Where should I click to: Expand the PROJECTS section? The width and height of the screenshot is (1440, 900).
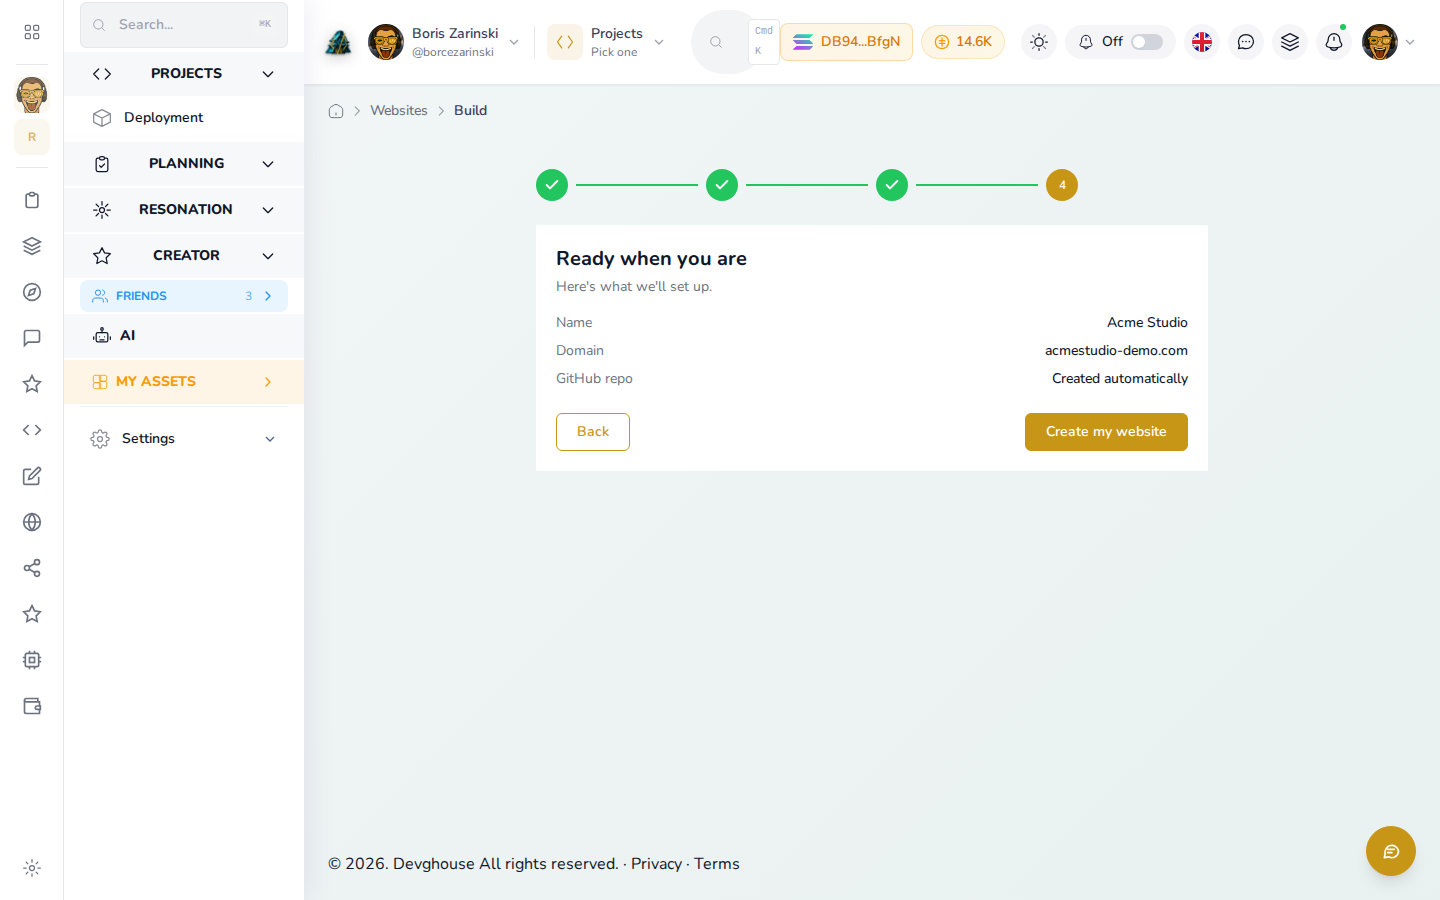184,74
